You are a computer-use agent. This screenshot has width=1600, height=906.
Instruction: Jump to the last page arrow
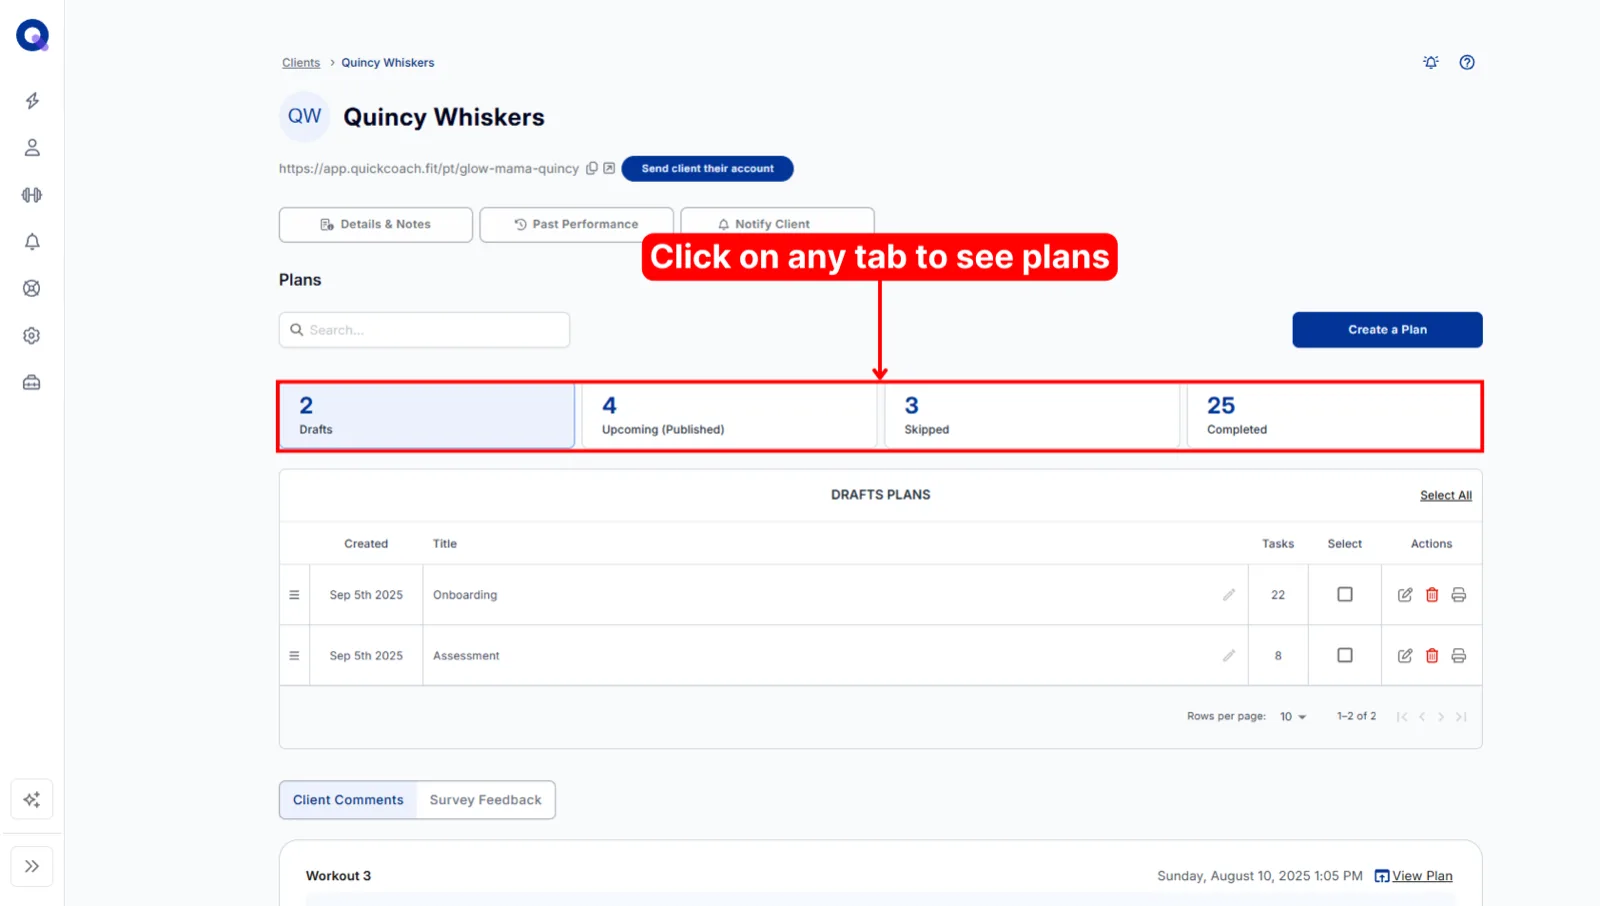[1461, 717]
